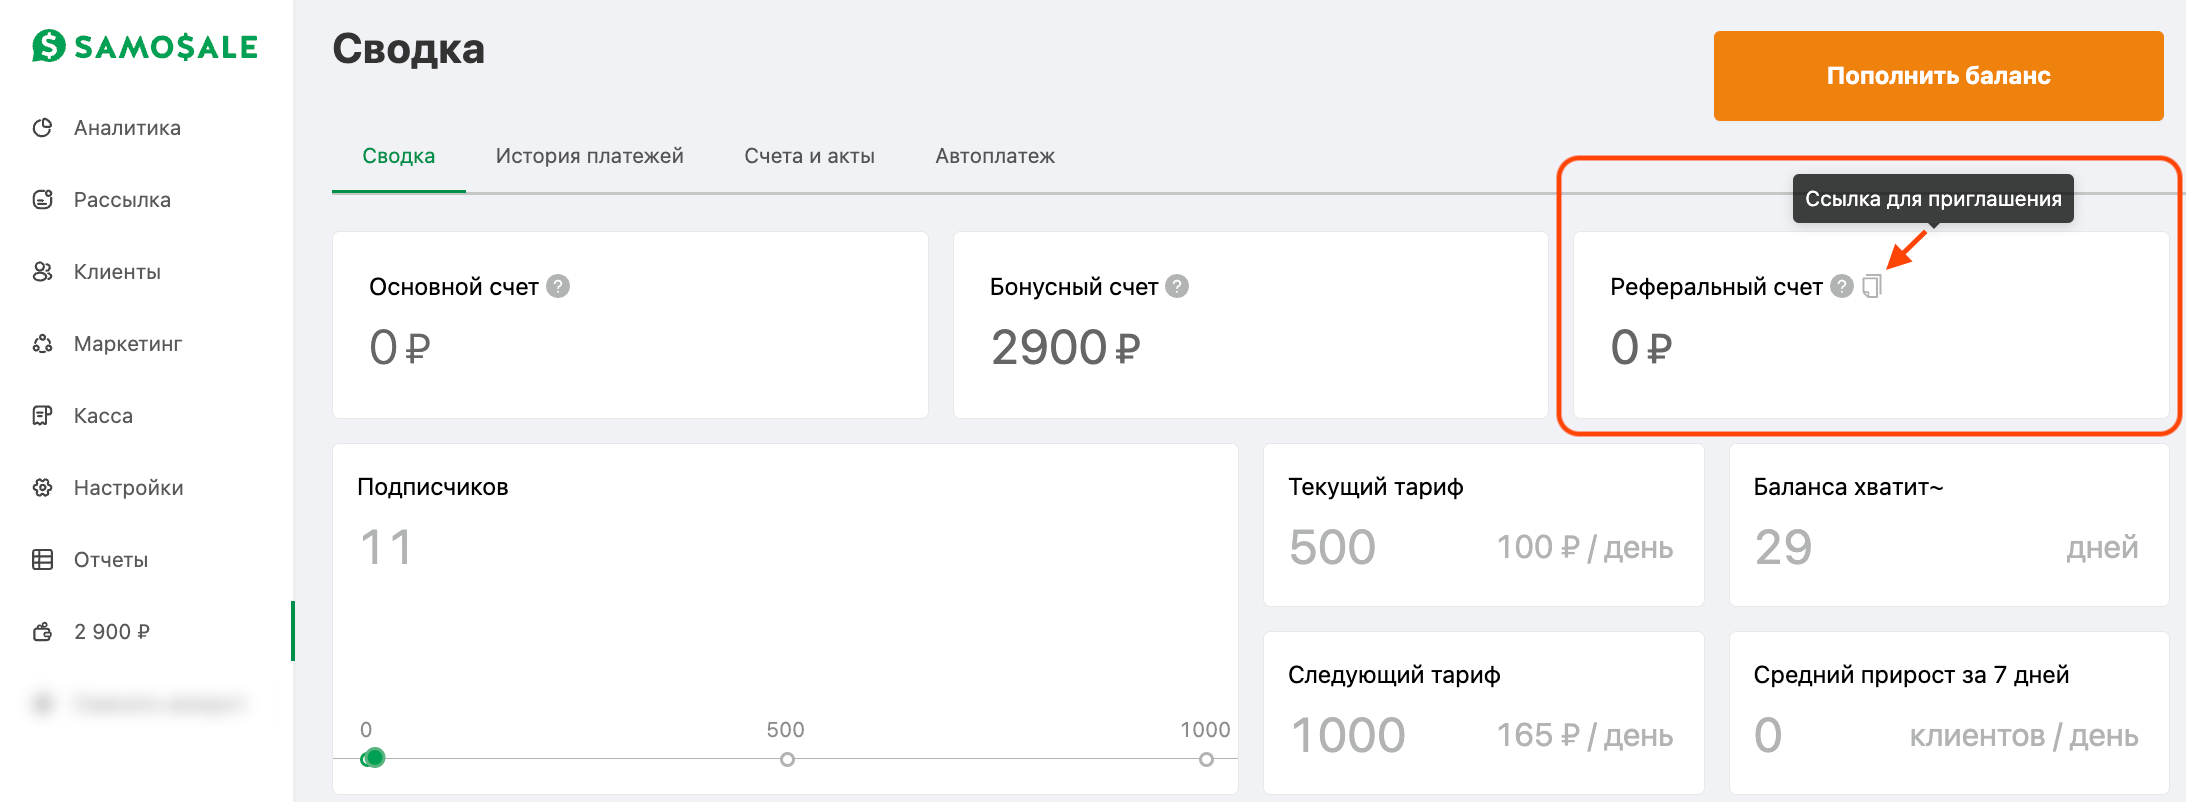Click Следующий тариф value 1000

click(1347, 735)
